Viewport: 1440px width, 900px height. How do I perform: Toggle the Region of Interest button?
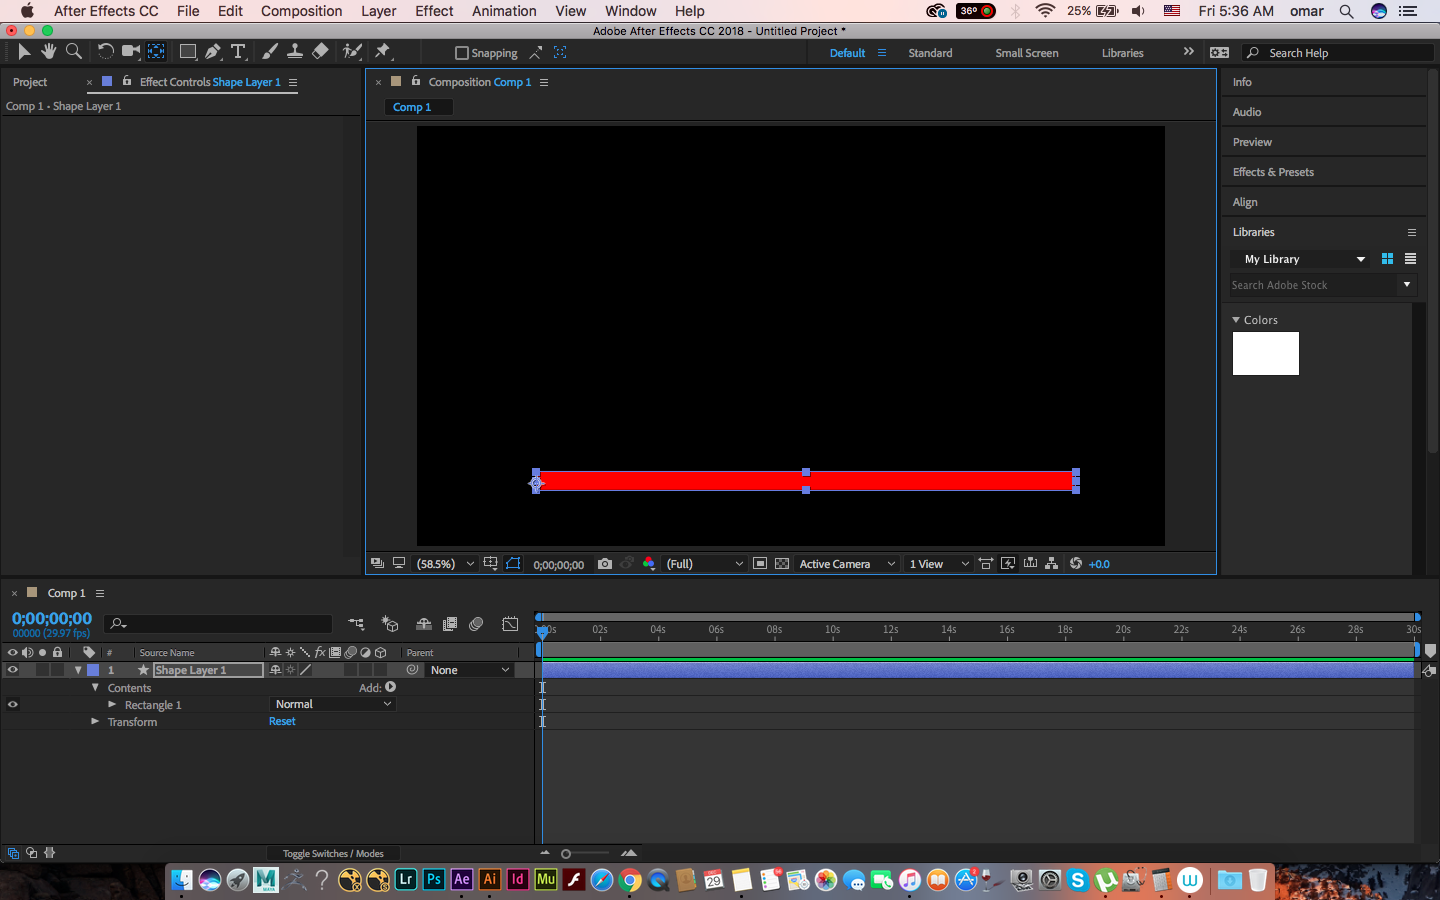point(760,564)
